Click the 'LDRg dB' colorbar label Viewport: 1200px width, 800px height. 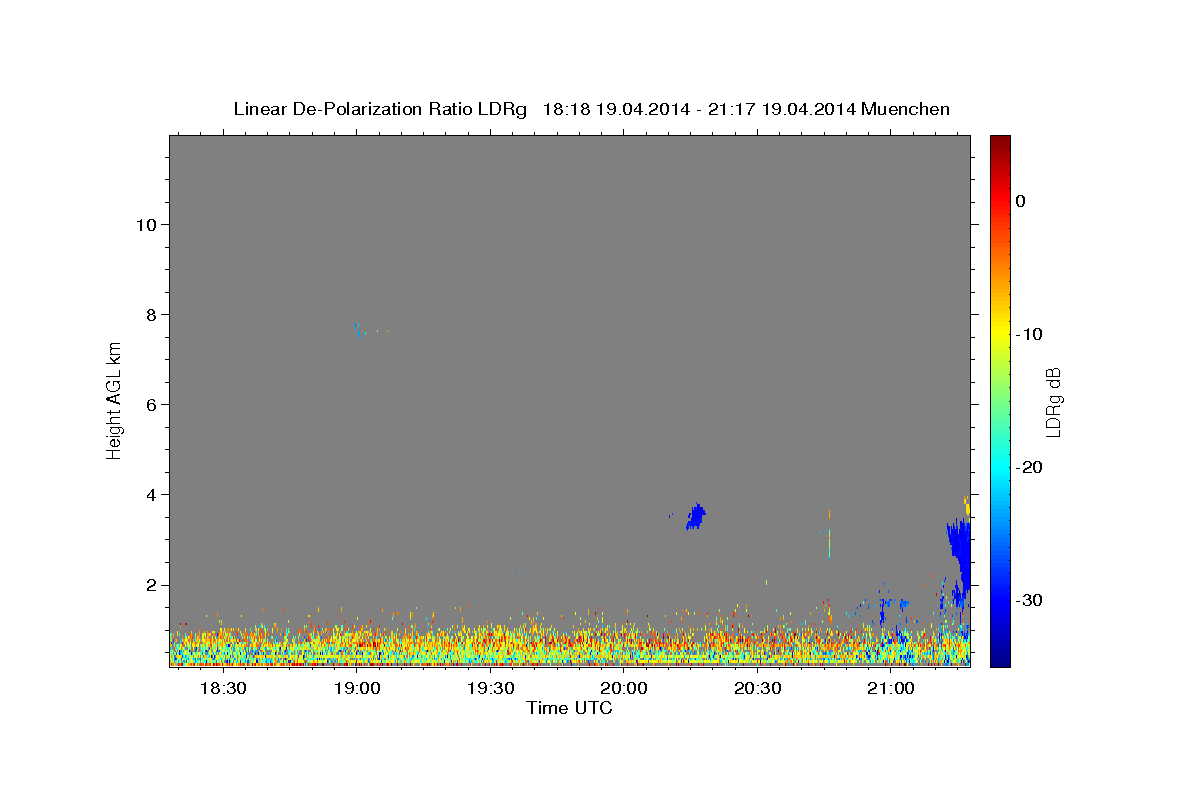tap(1052, 401)
